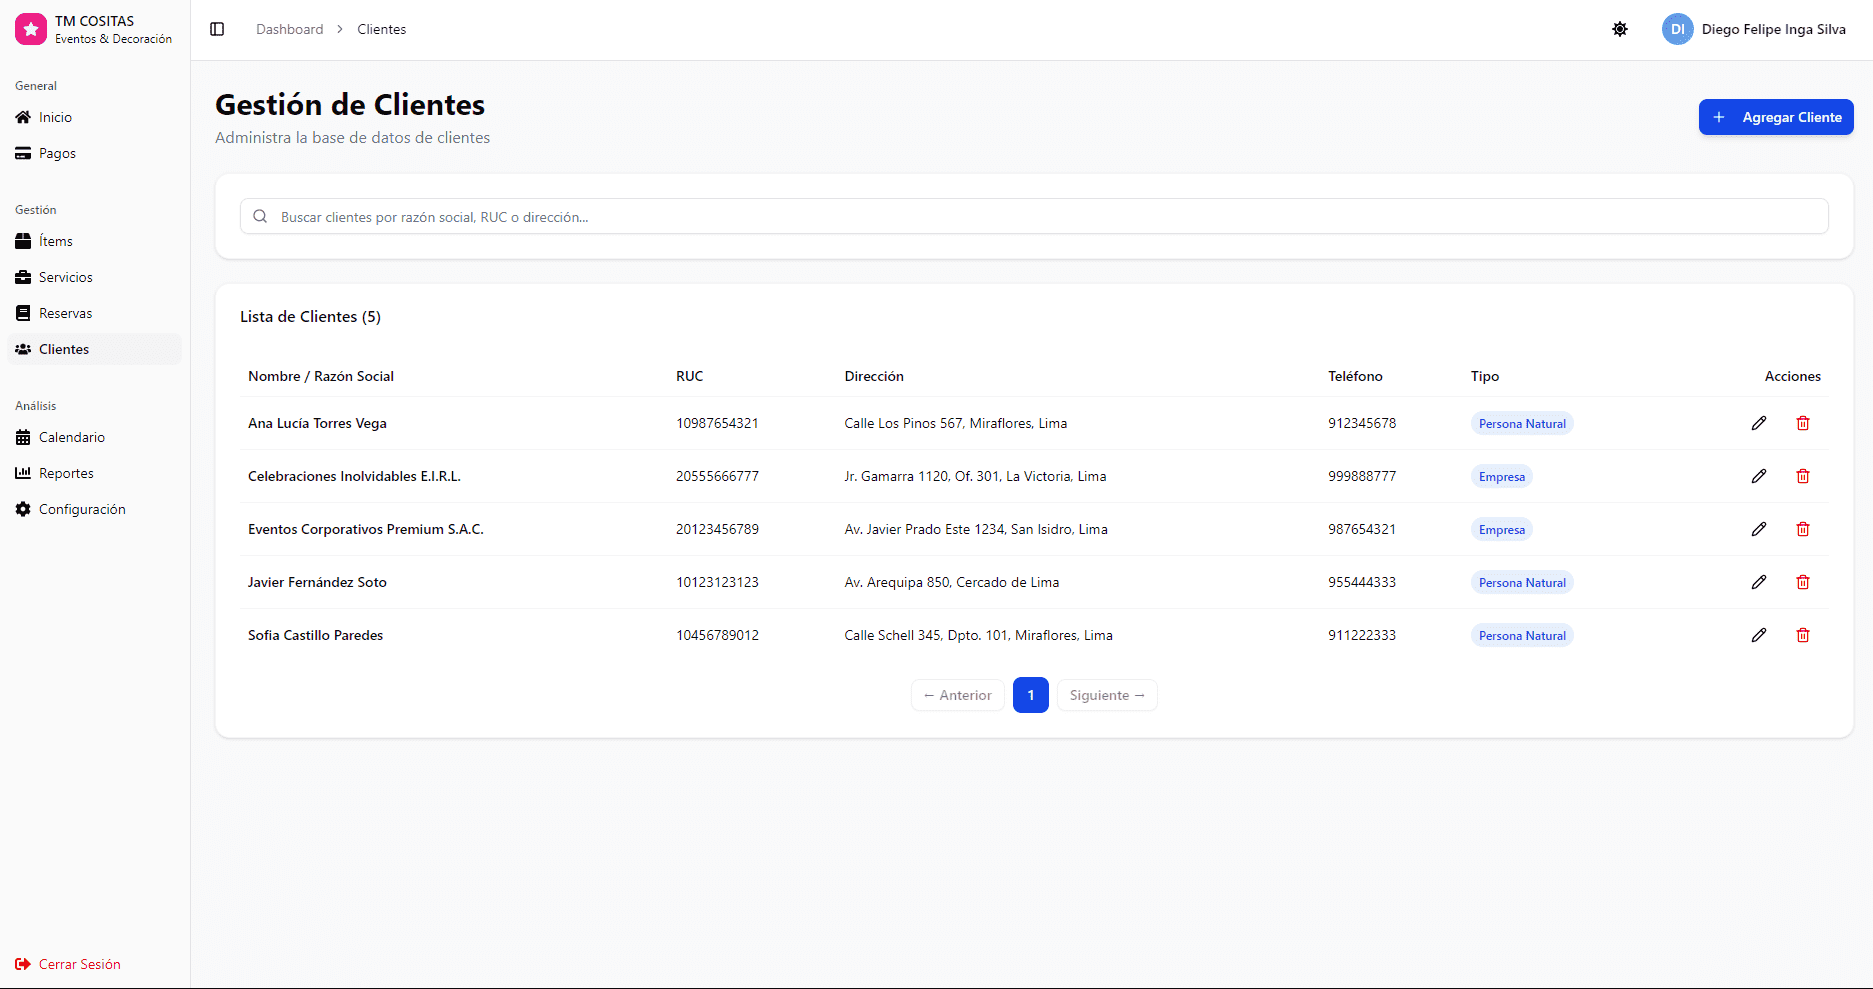Edit Eventos Corporativos Premium S.A.C.
The height and width of the screenshot is (989, 1873).
click(1759, 529)
